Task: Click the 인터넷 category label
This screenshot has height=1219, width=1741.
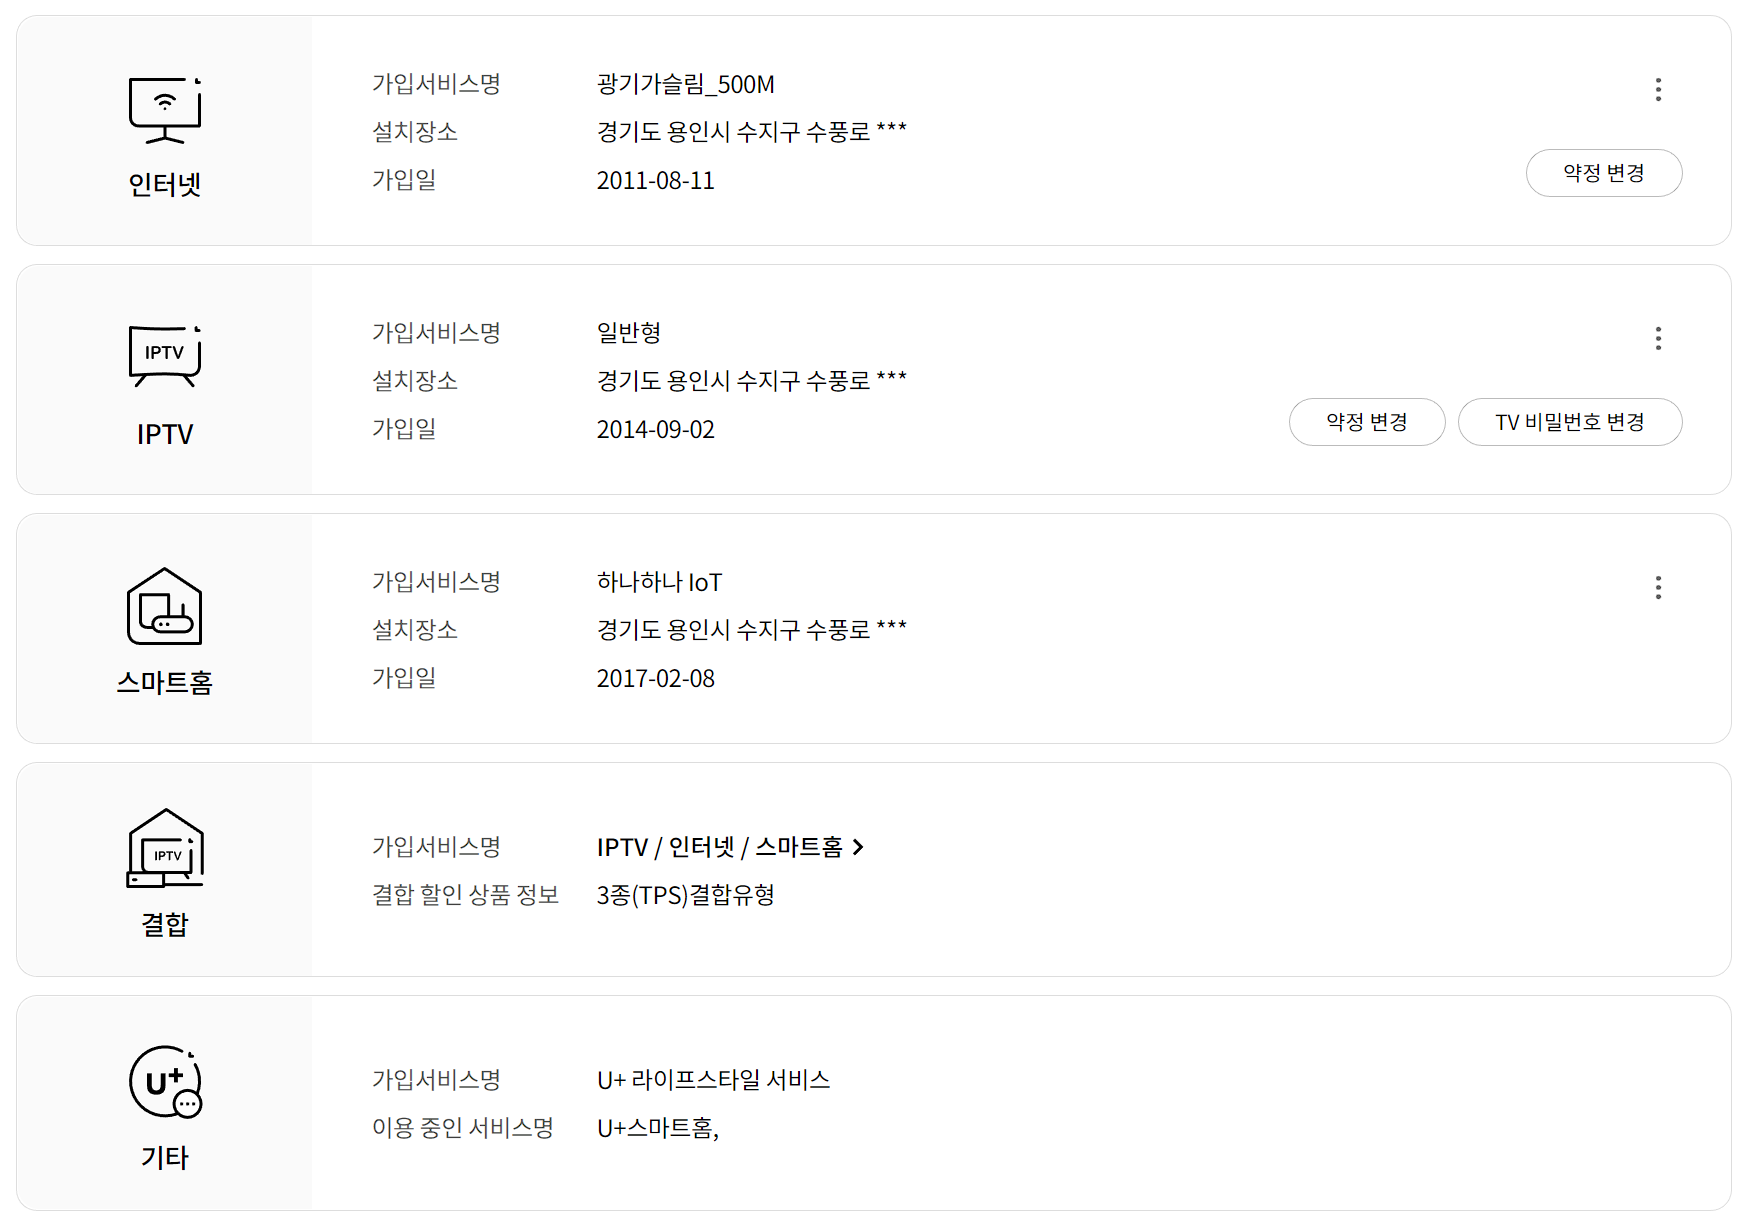Action: (165, 185)
